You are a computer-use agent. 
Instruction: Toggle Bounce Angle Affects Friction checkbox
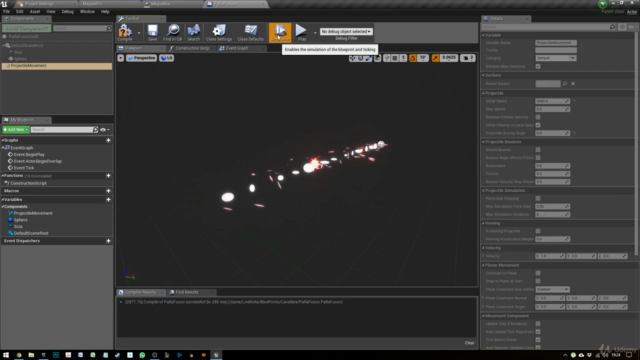click(538, 158)
